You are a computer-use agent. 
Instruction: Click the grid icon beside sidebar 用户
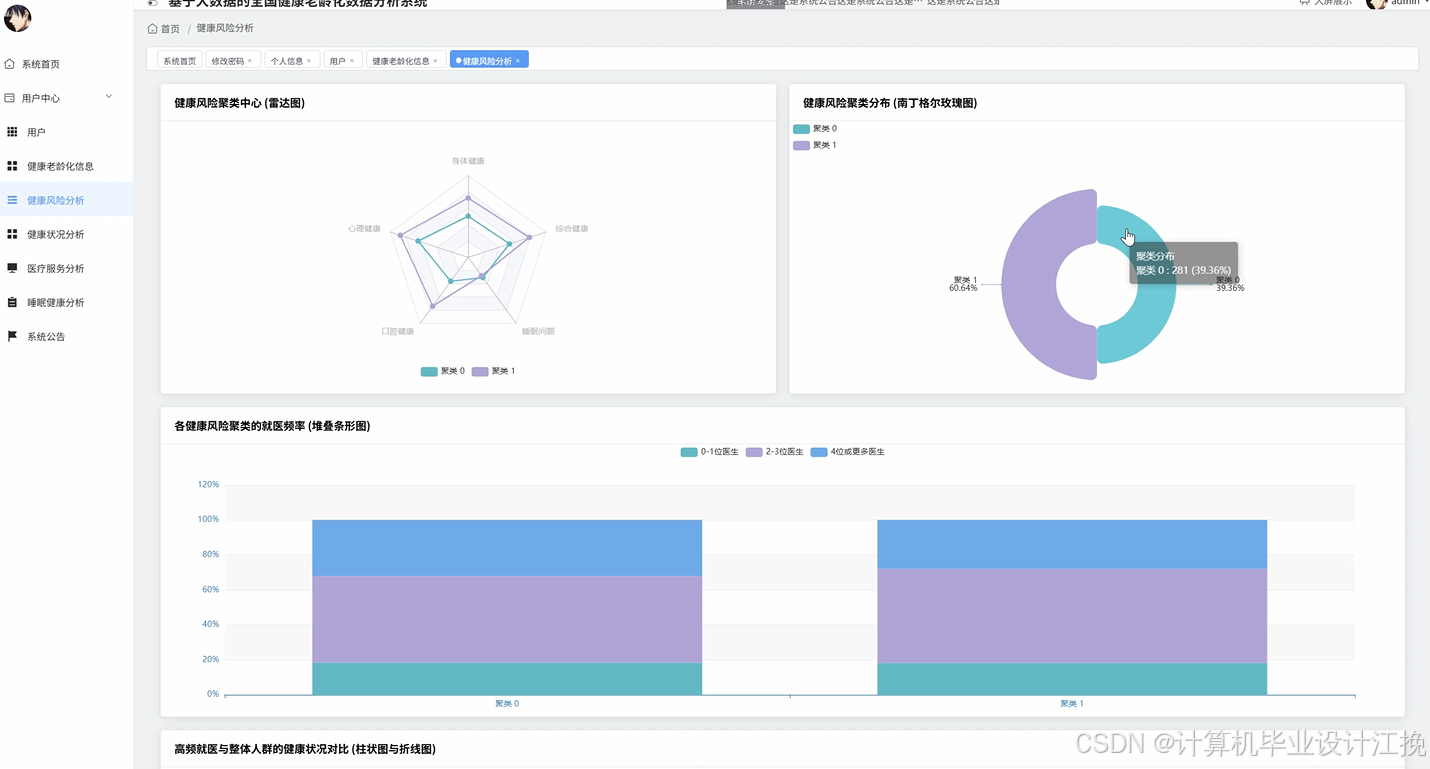click(12, 132)
